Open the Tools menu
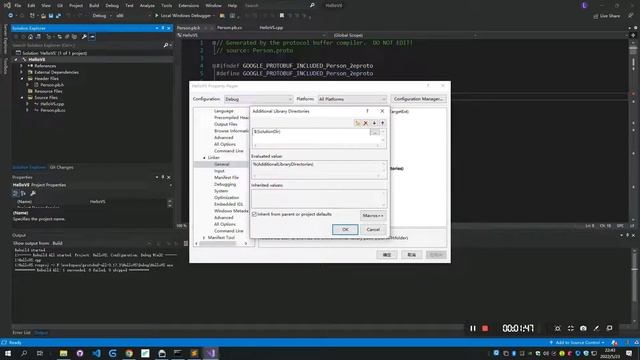Viewport: 640px width, 360px height. [167, 6]
